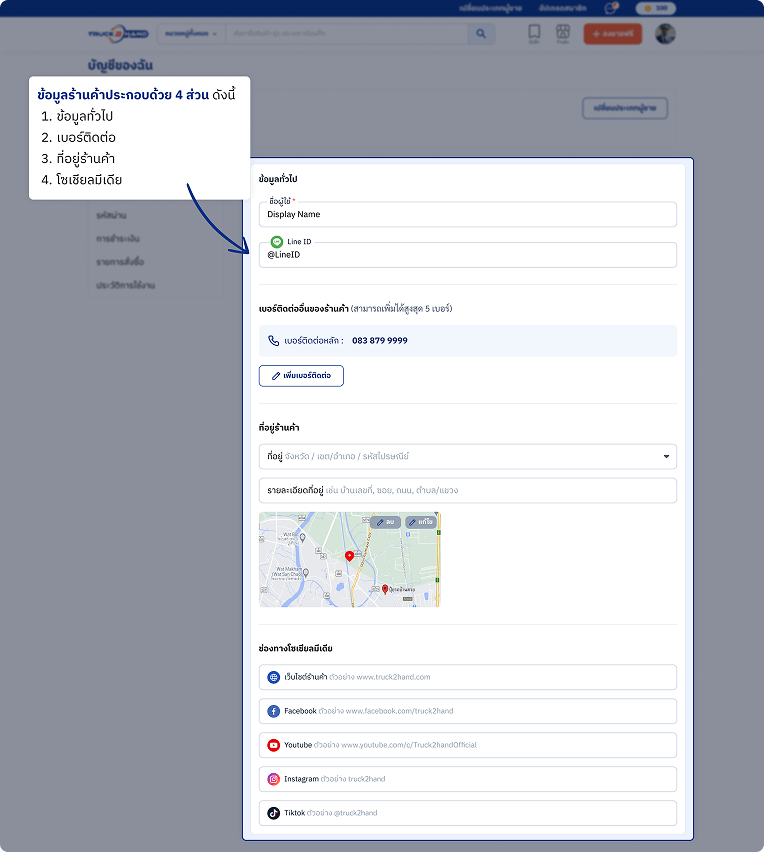
Task: Click the Facebook URL input field
Action: tap(467, 711)
